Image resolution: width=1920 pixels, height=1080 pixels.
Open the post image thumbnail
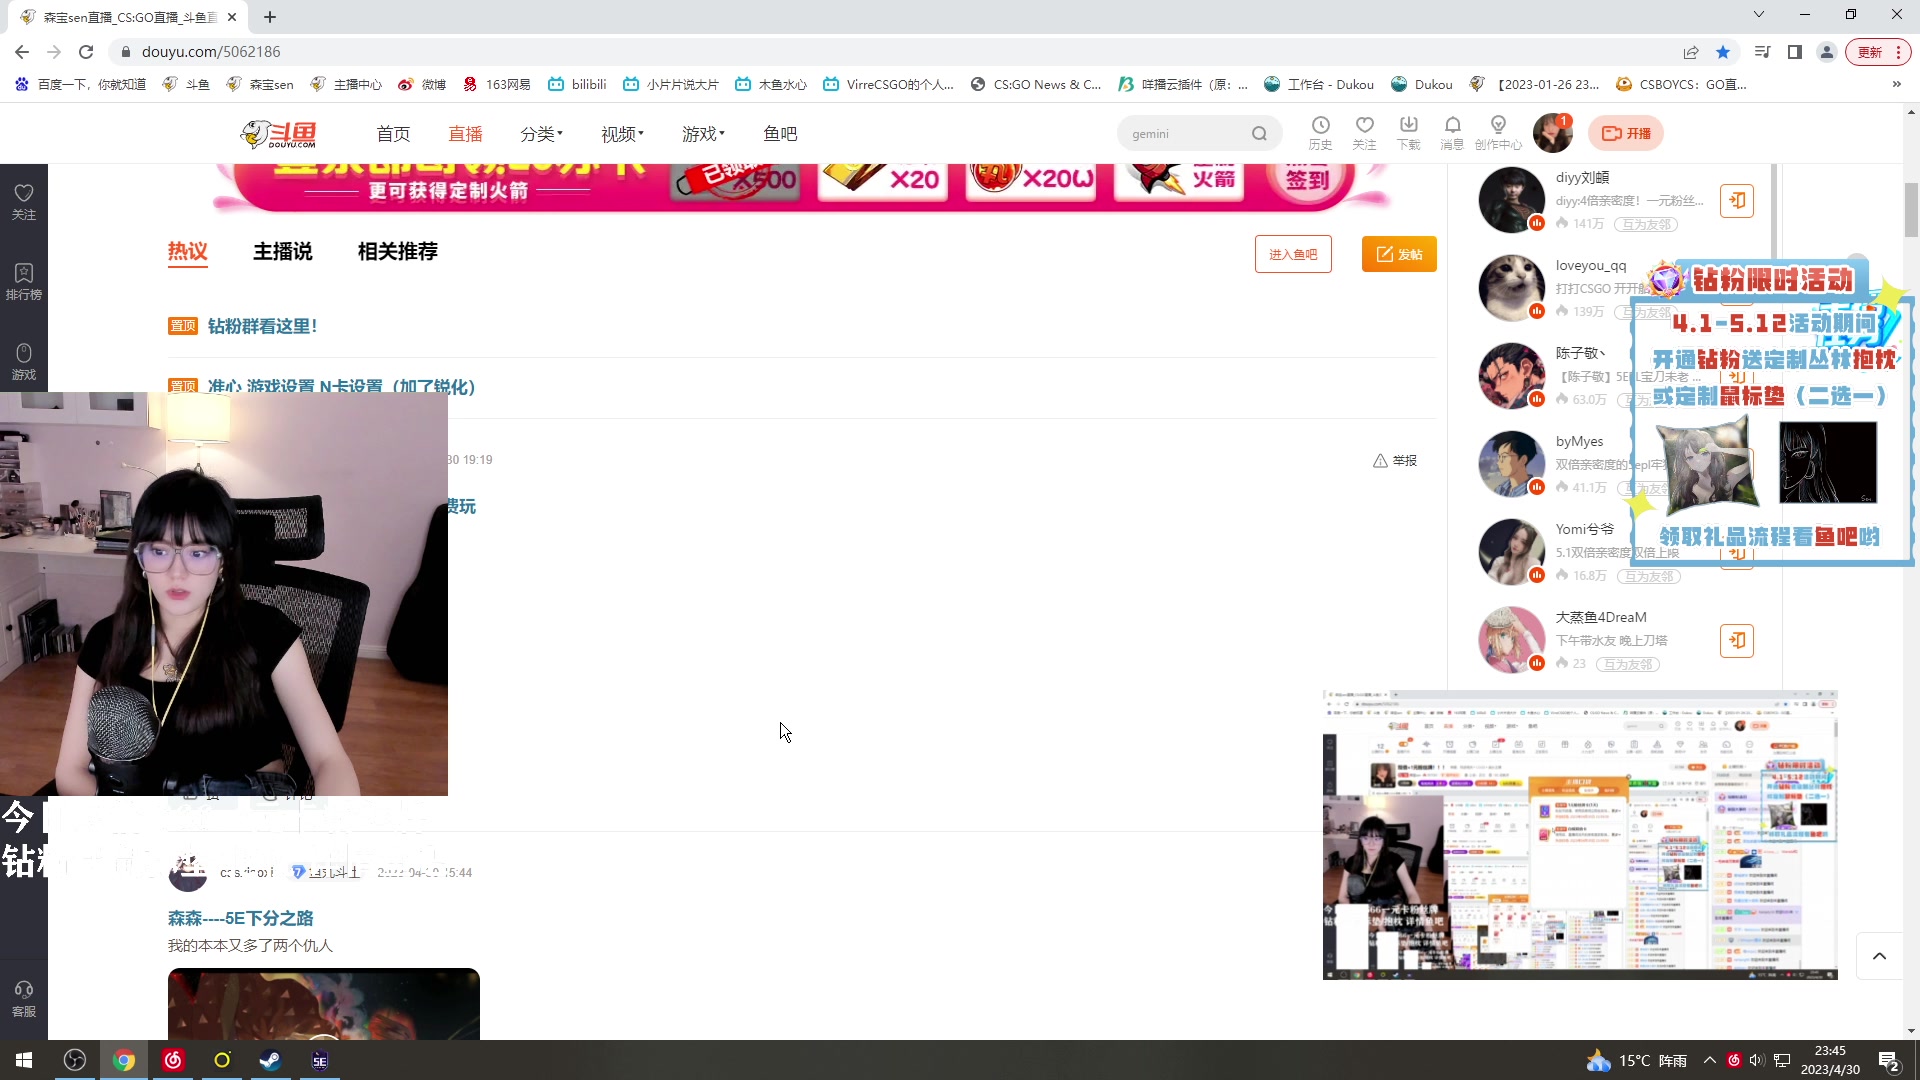pos(323,1004)
